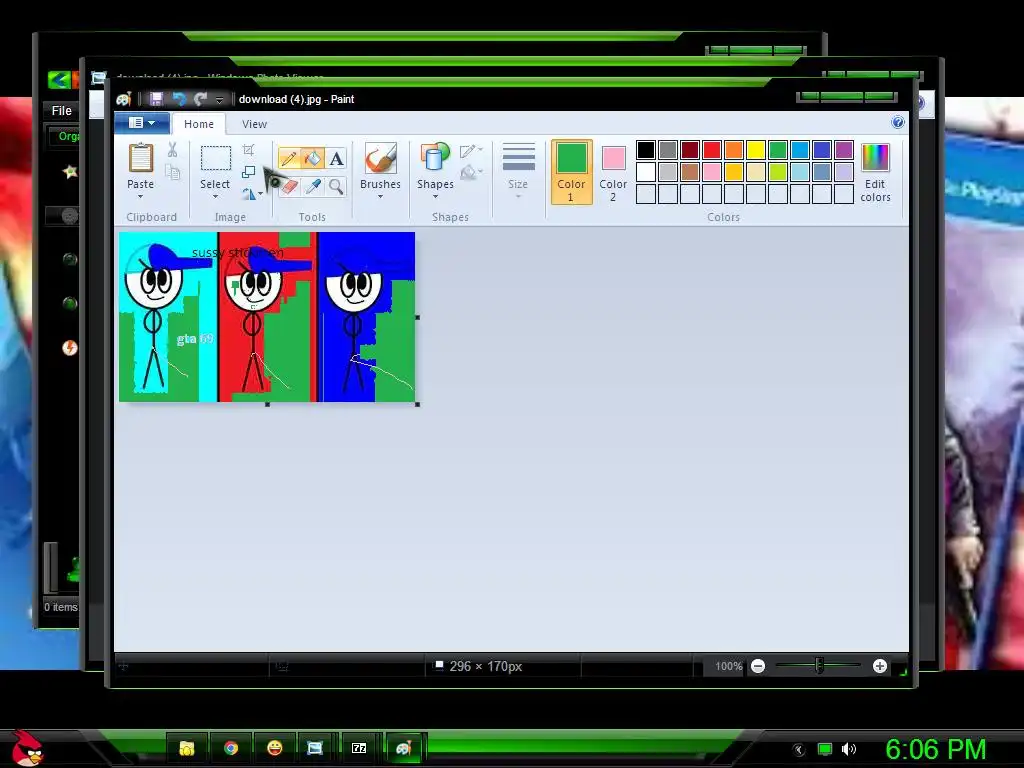The height and width of the screenshot is (768, 1024).
Task: Open Edit colors dialog
Action: pyautogui.click(x=875, y=172)
